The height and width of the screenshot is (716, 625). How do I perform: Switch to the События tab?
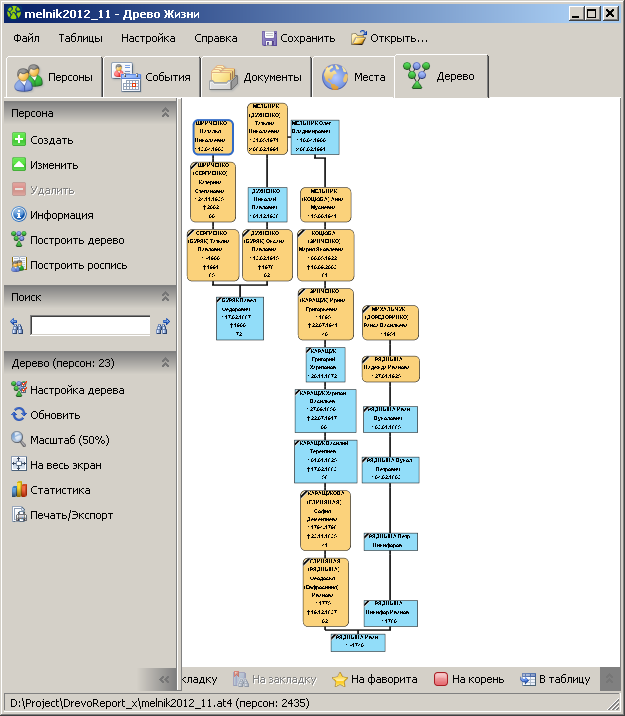(152, 77)
